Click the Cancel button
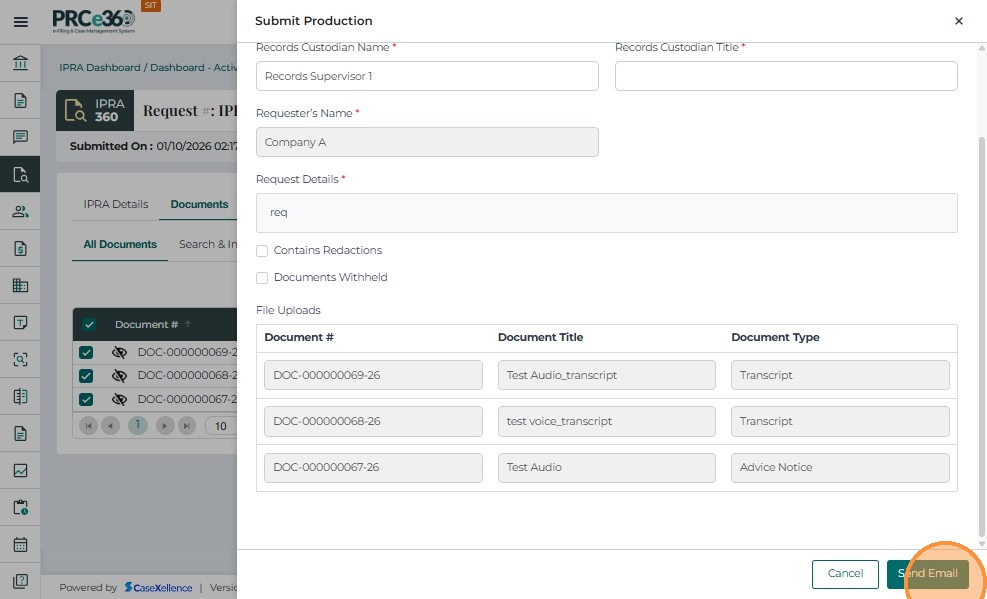This screenshot has width=987, height=599. coord(845,574)
